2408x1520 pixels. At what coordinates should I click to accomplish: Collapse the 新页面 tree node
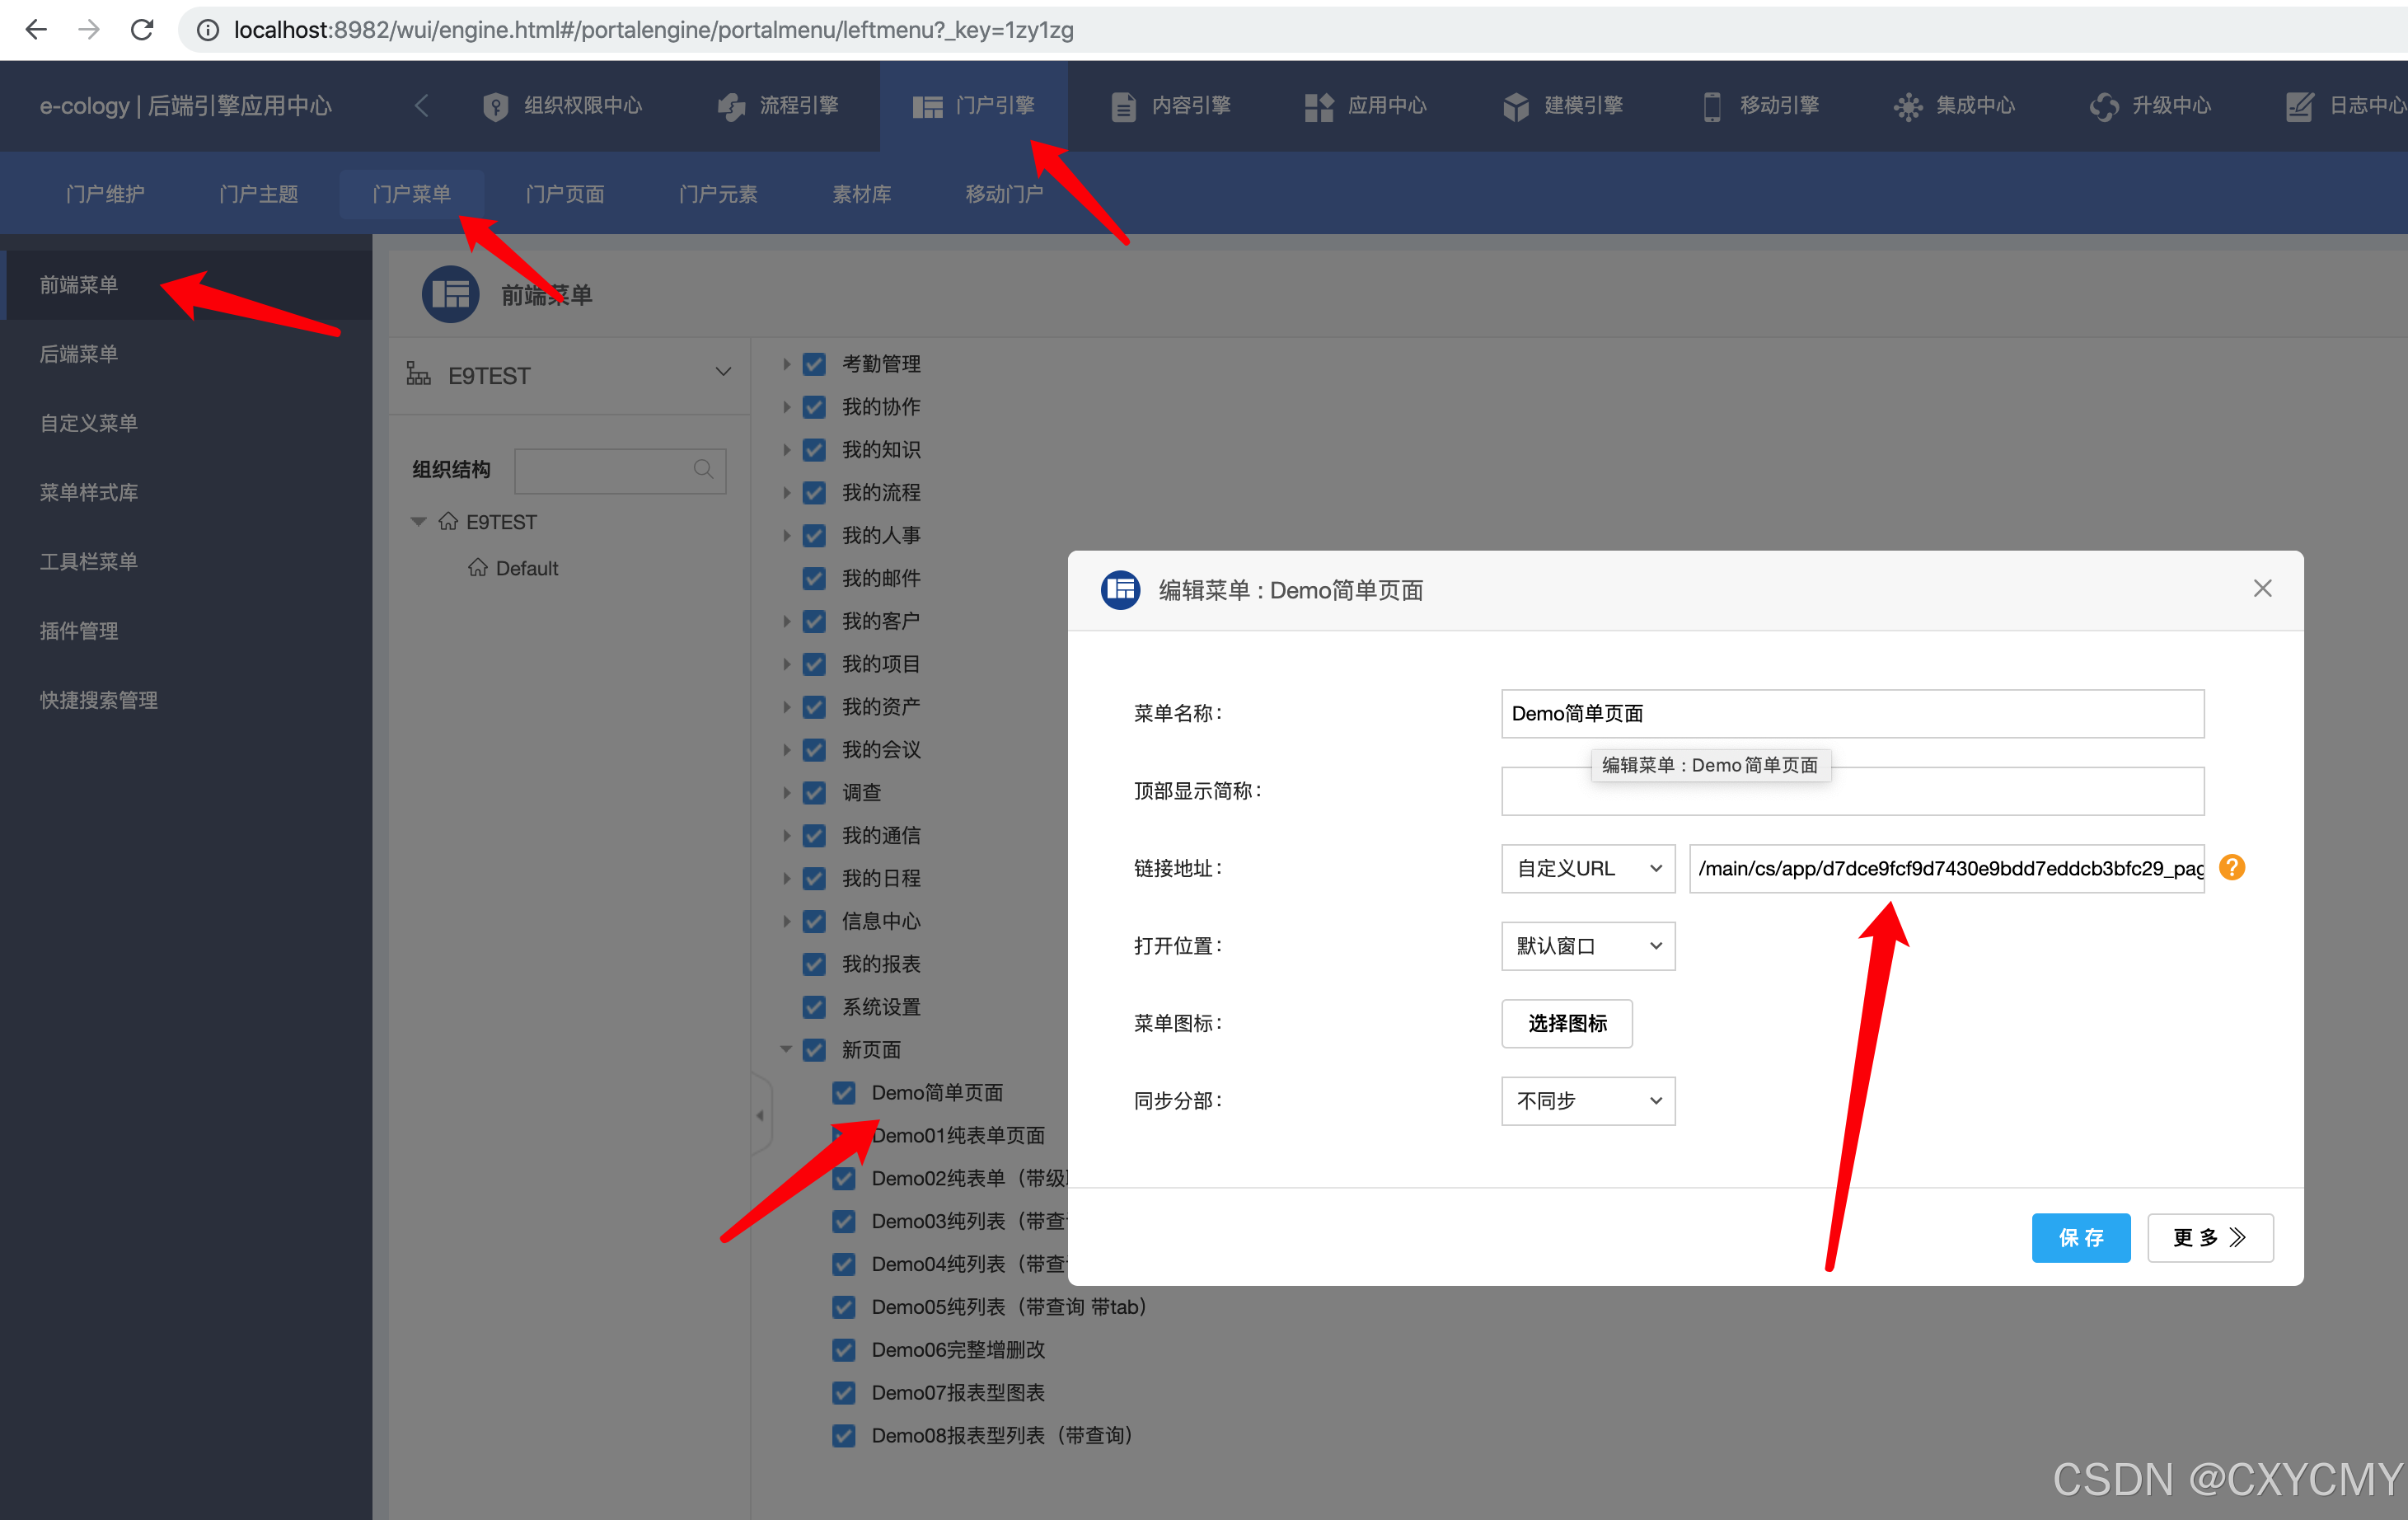pyautogui.click(x=786, y=1049)
